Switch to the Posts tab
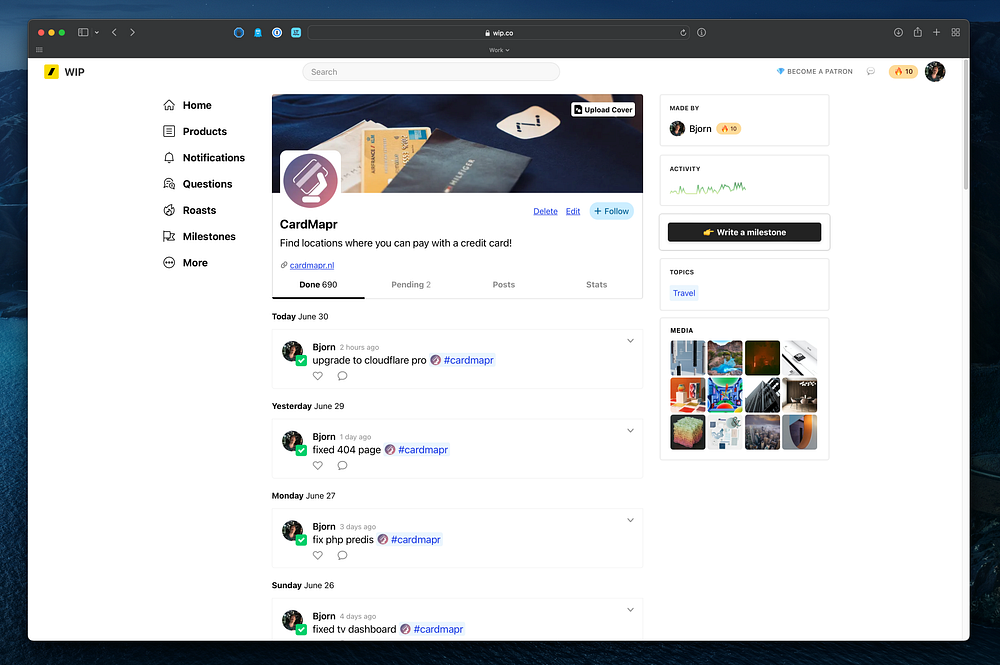This screenshot has width=1000, height=665. tap(504, 285)
